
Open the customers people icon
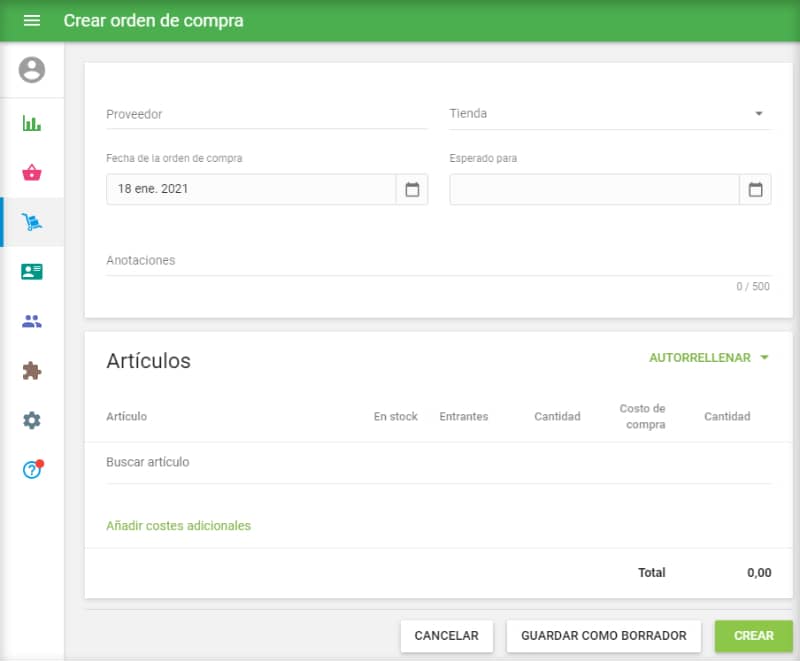point(32,321)
